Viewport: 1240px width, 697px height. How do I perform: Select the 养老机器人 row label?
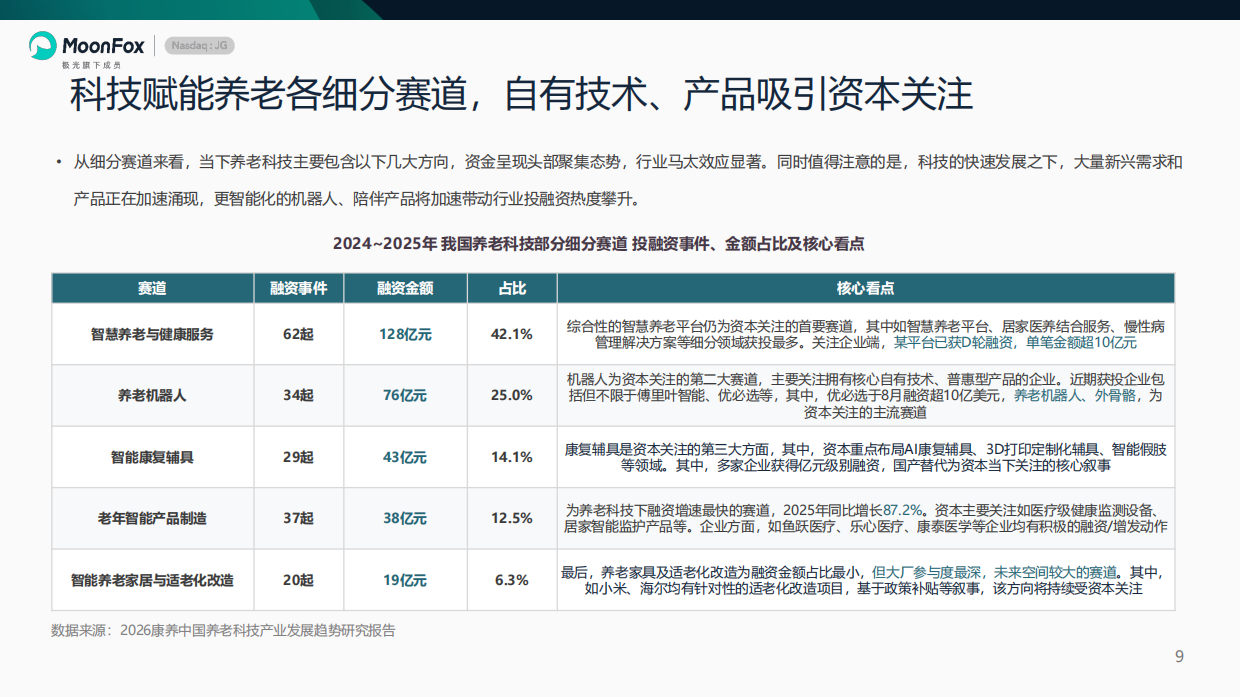(x=152, y=395)
